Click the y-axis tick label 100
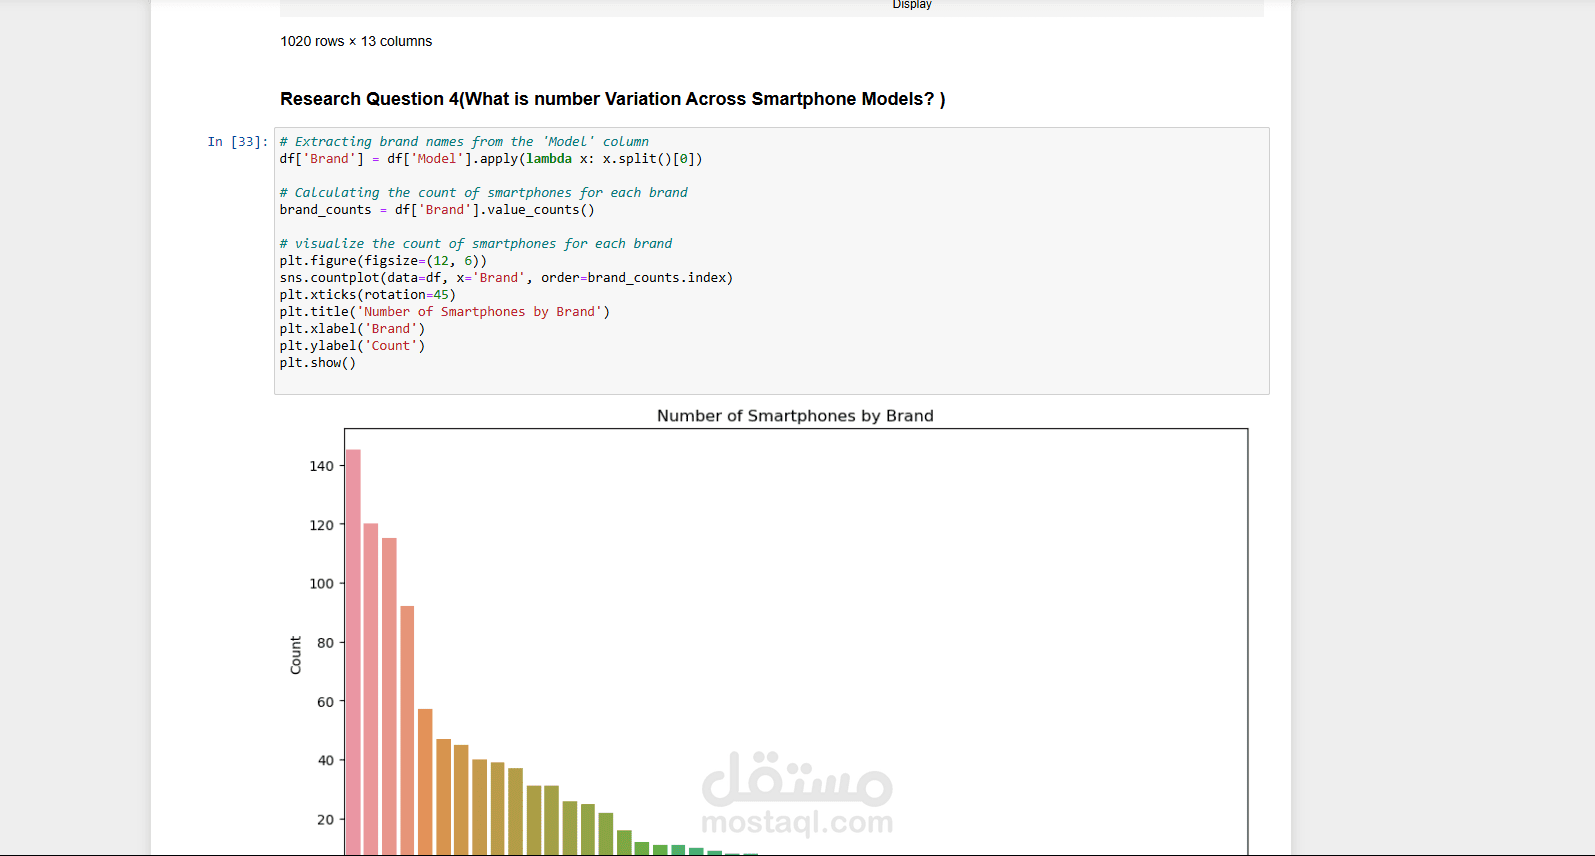1595x856 pixels. click(x=321, y=584)
